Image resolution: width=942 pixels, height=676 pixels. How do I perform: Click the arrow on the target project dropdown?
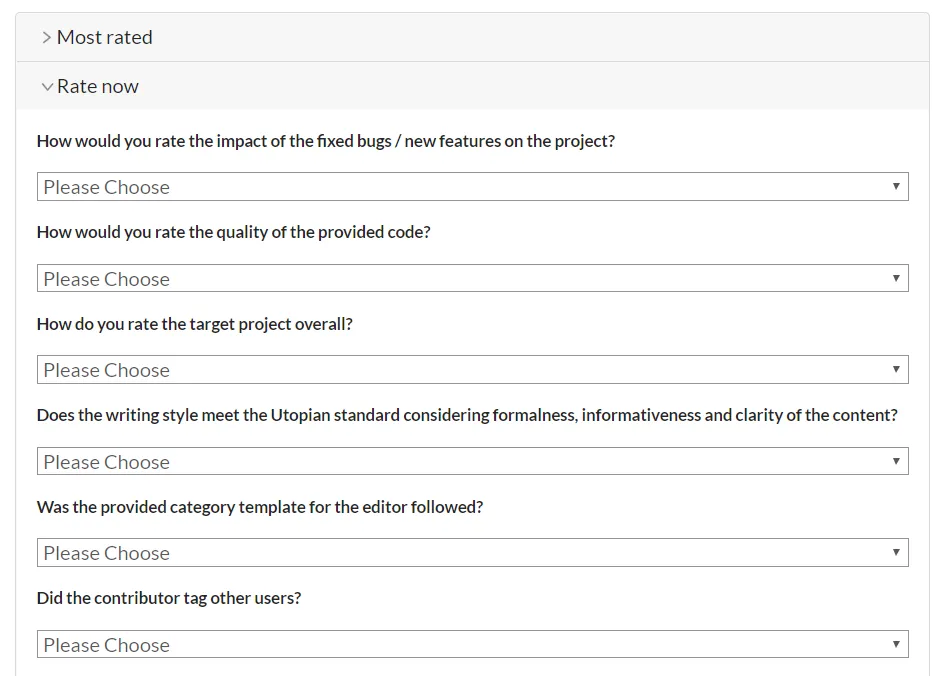pos(896,370)
